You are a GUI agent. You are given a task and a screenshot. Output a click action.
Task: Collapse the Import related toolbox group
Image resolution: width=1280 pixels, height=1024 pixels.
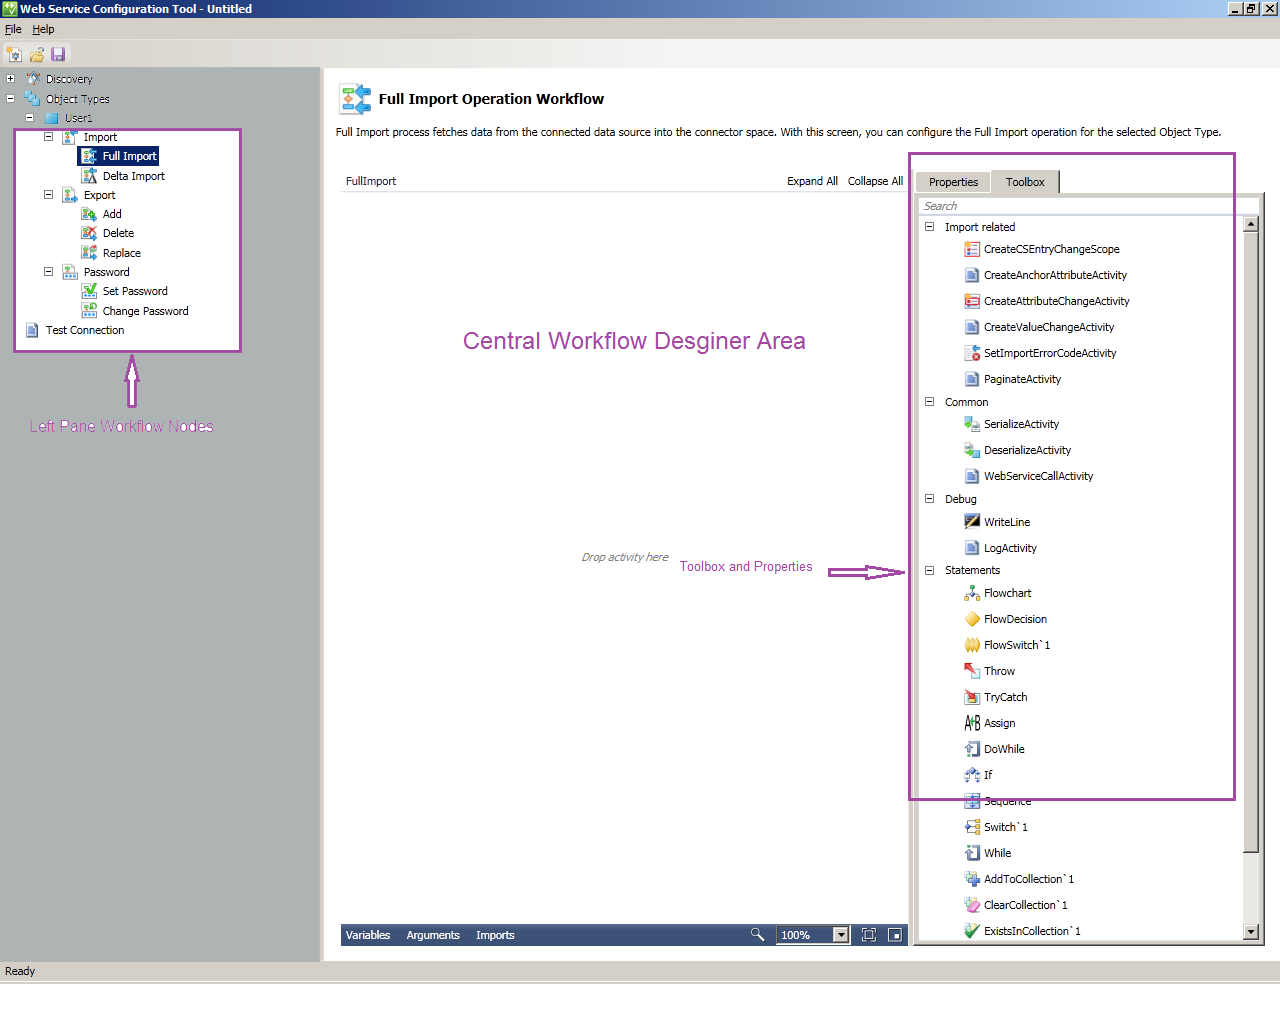tap(929, 227)
